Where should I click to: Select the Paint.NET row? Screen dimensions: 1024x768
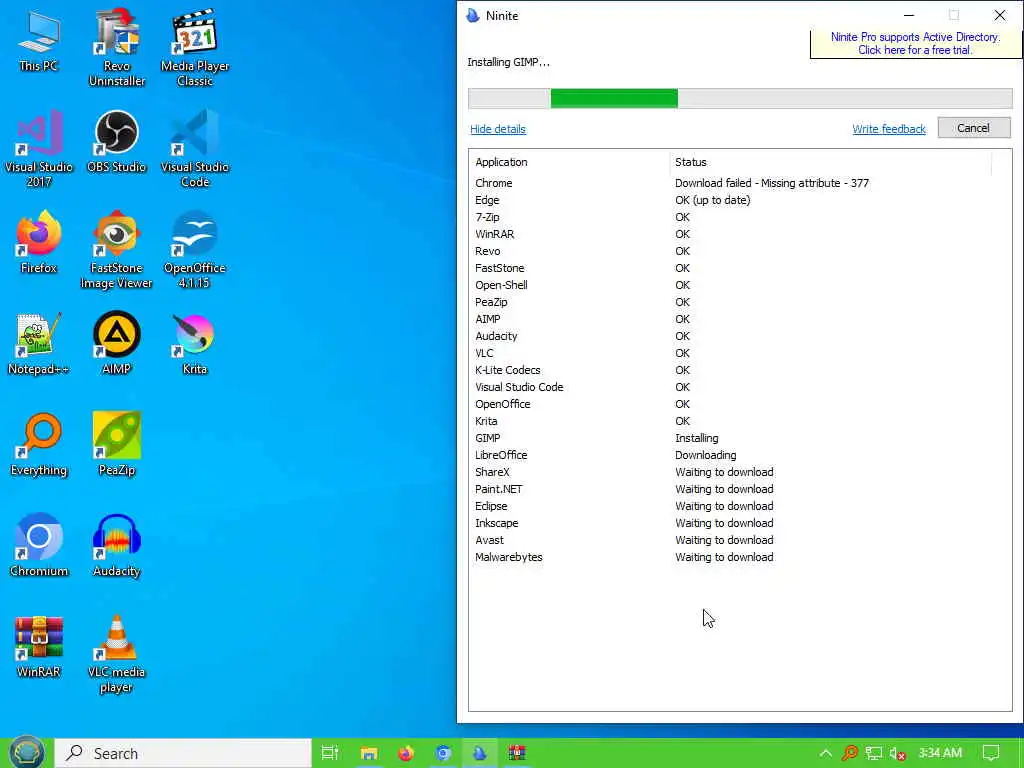[x=740, y=489]
